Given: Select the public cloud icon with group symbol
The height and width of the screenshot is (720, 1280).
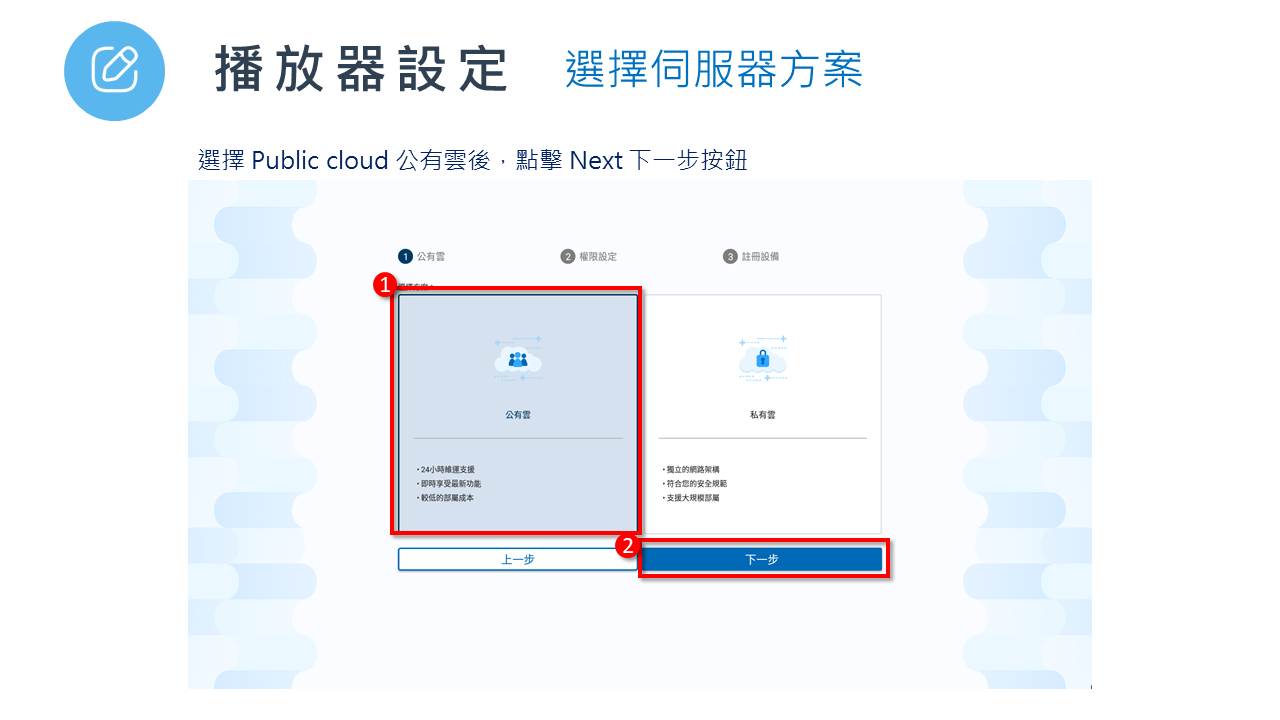Looking at the screenshot, I should tap(518, 360).
